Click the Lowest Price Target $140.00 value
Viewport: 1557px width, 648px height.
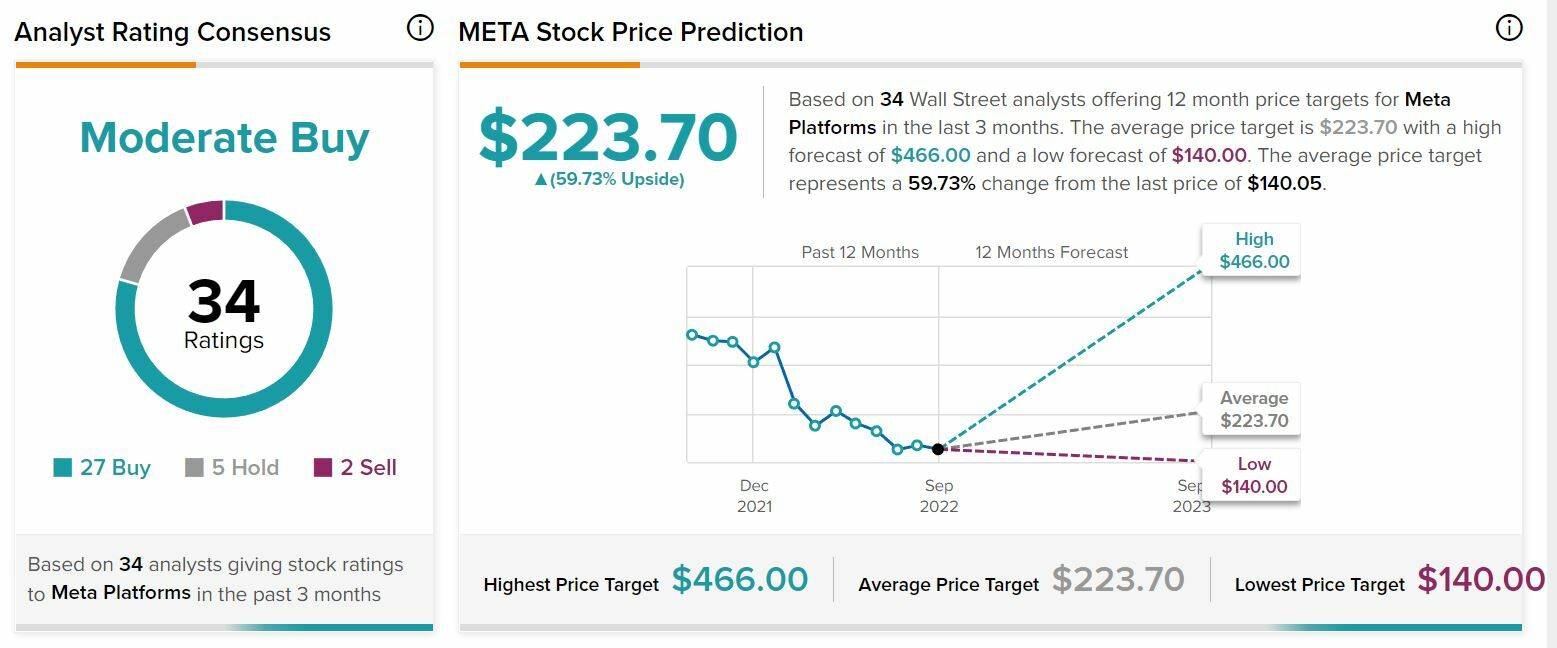tap(1481, 580)
